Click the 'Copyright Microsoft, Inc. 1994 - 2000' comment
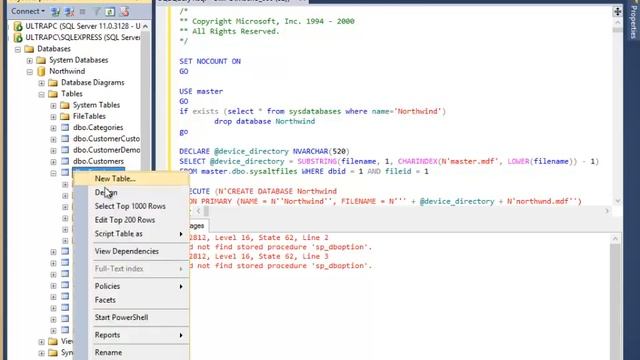640x360 pixels. point(273,21)
